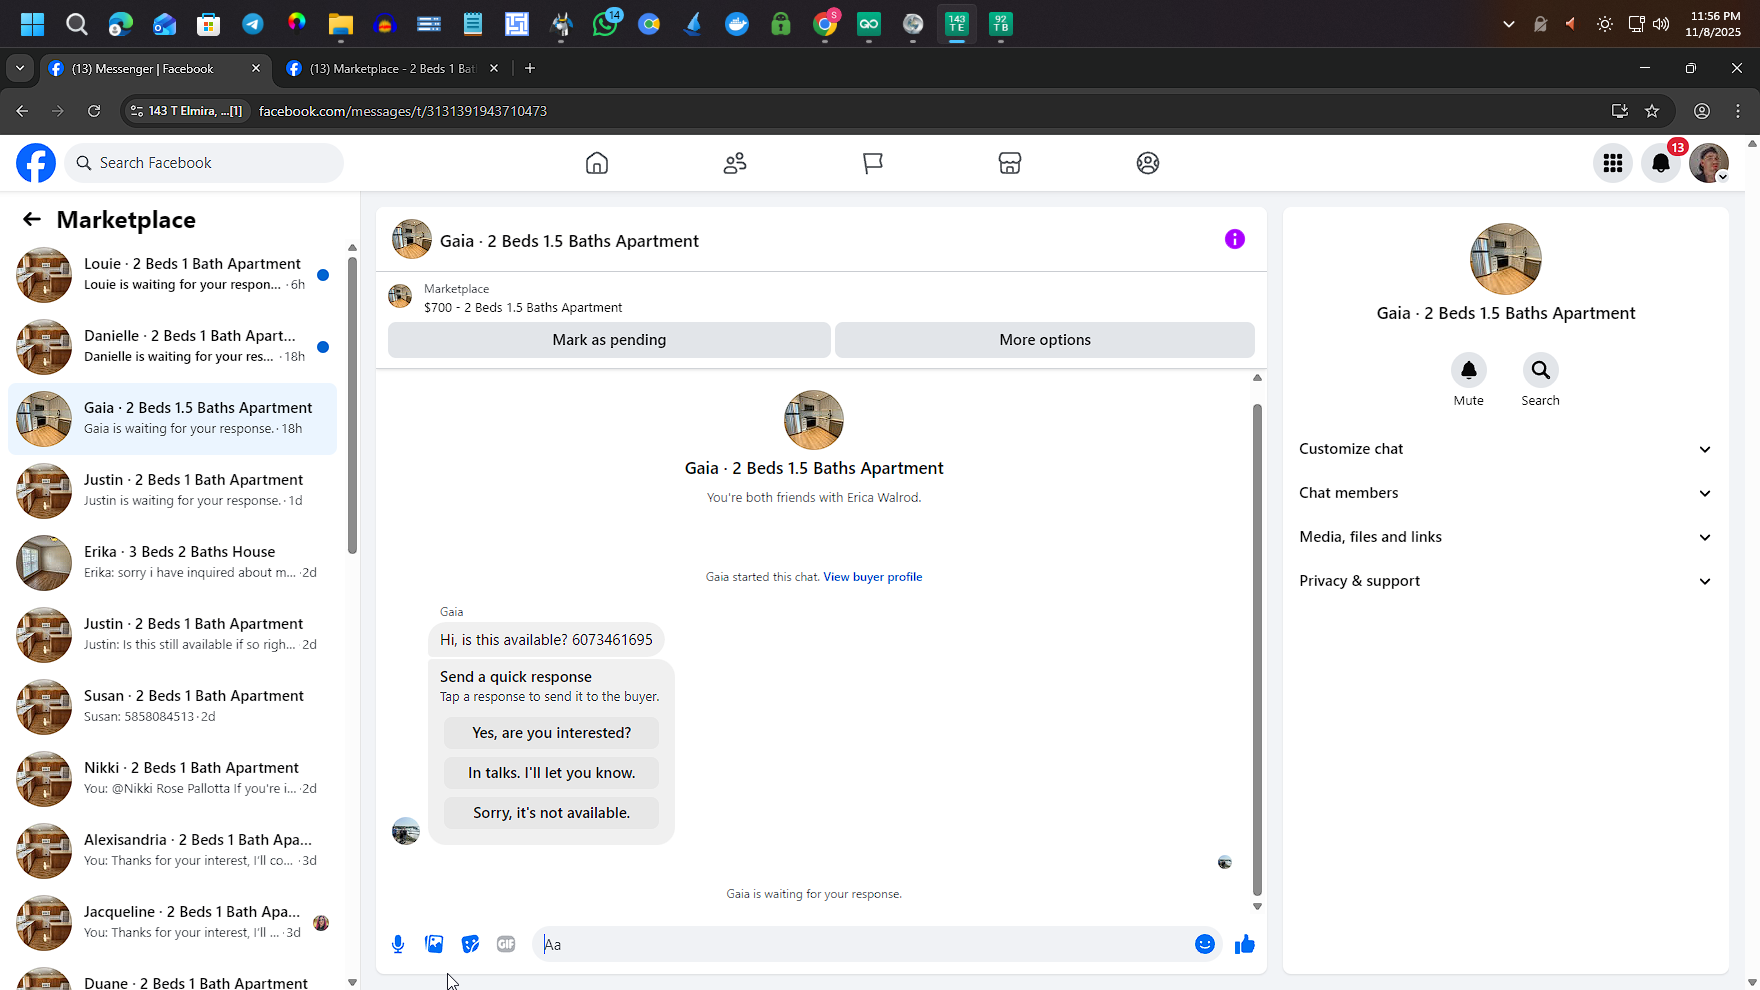Switch to the Marketplace - 2 Beds 1 Bath tab
1760x990 pixels.
tap(392, 68)
